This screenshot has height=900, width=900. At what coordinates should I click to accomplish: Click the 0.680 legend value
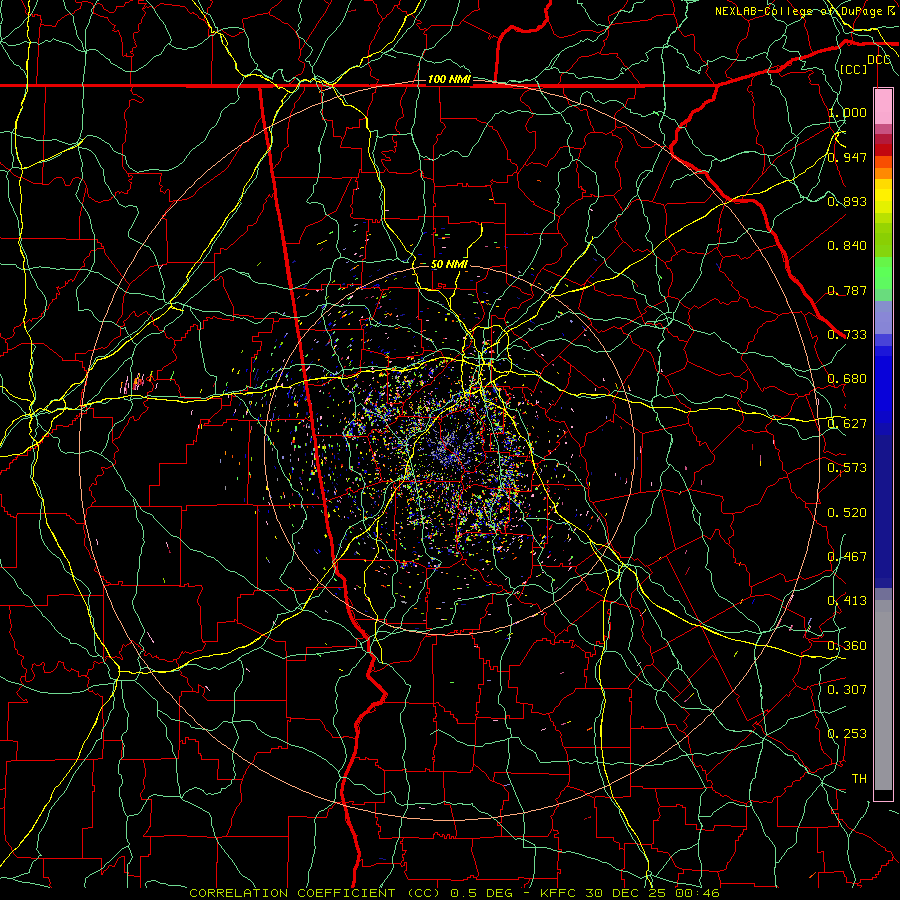(847, 379)
